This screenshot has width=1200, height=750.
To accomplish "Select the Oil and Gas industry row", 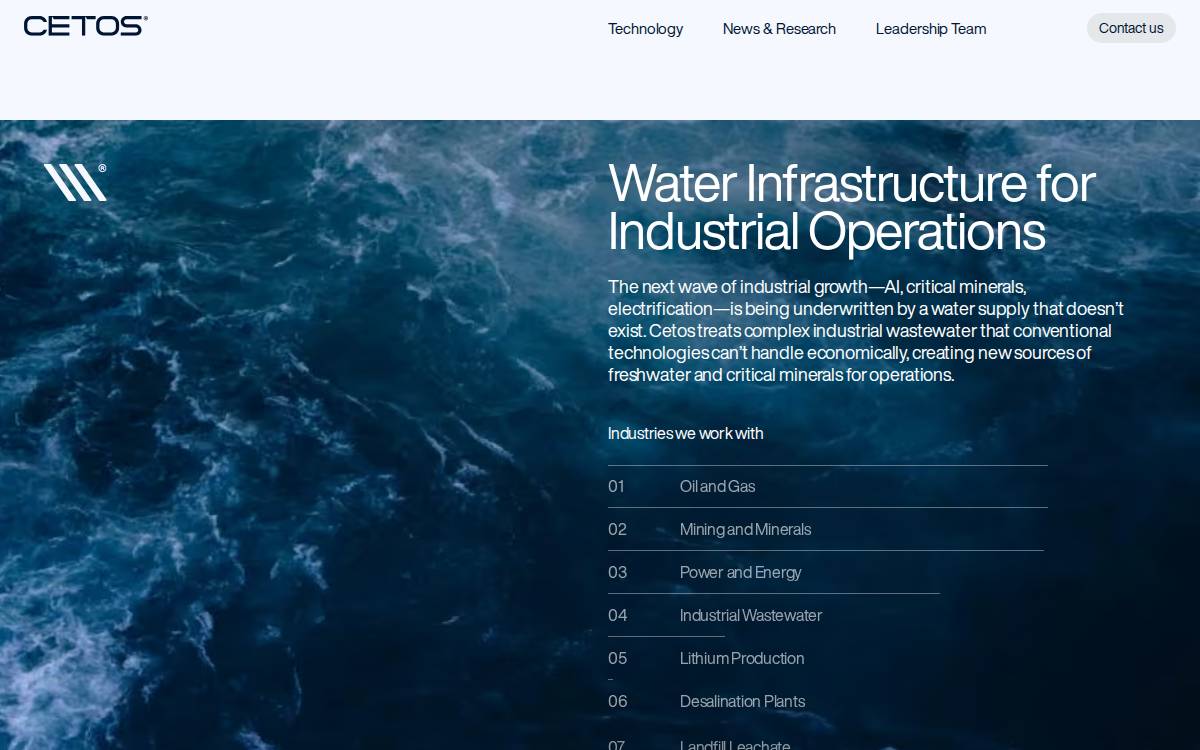I will pyautogui.click(x=828, y=487).
